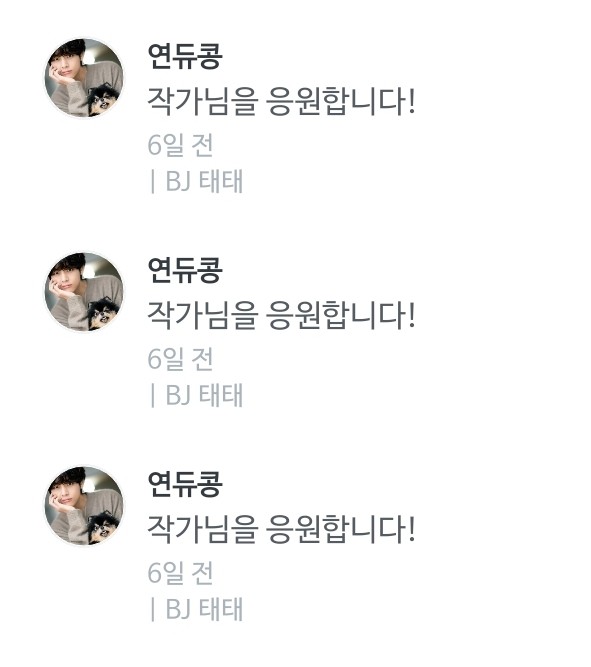This screenshot has height=667, width=591.
Task: Click the word 태태 in the bottom comment's tag
Action: 221,609
